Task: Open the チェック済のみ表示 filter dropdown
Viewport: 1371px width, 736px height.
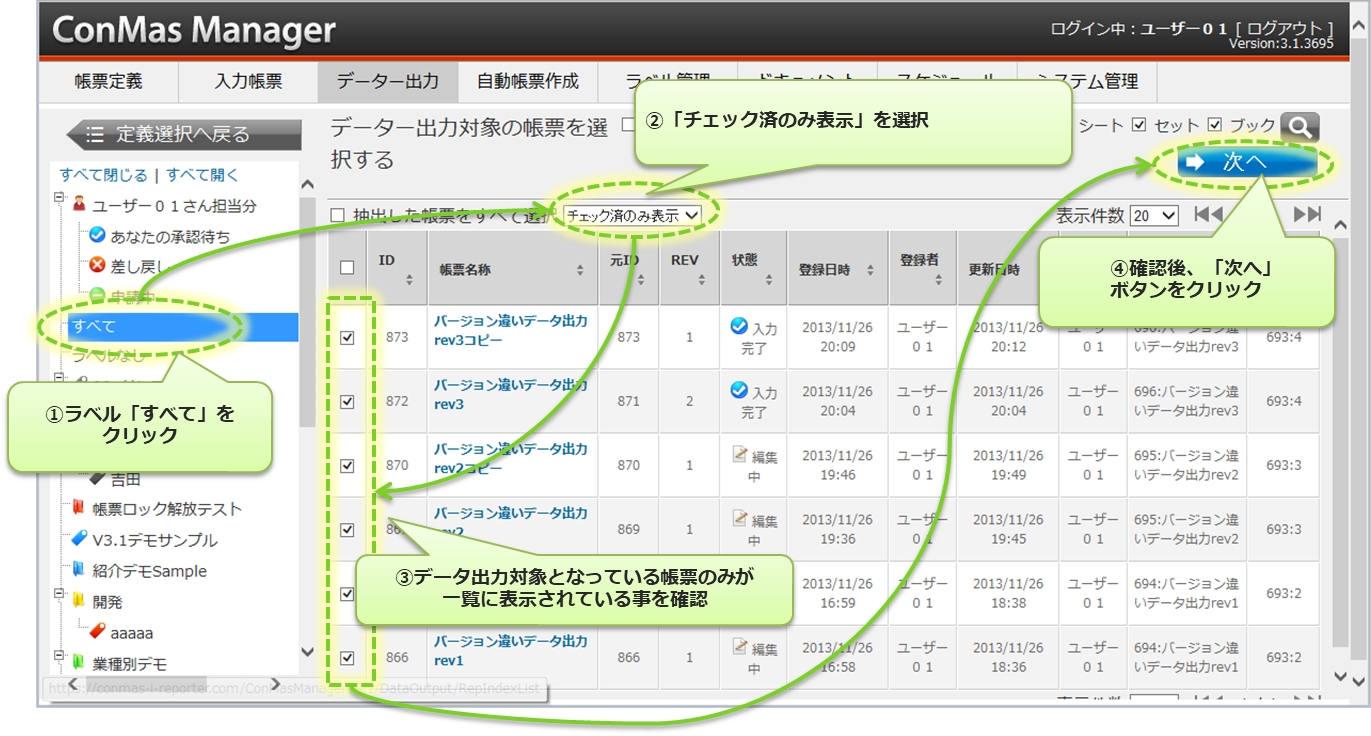Action: click(x=633, y=215)
